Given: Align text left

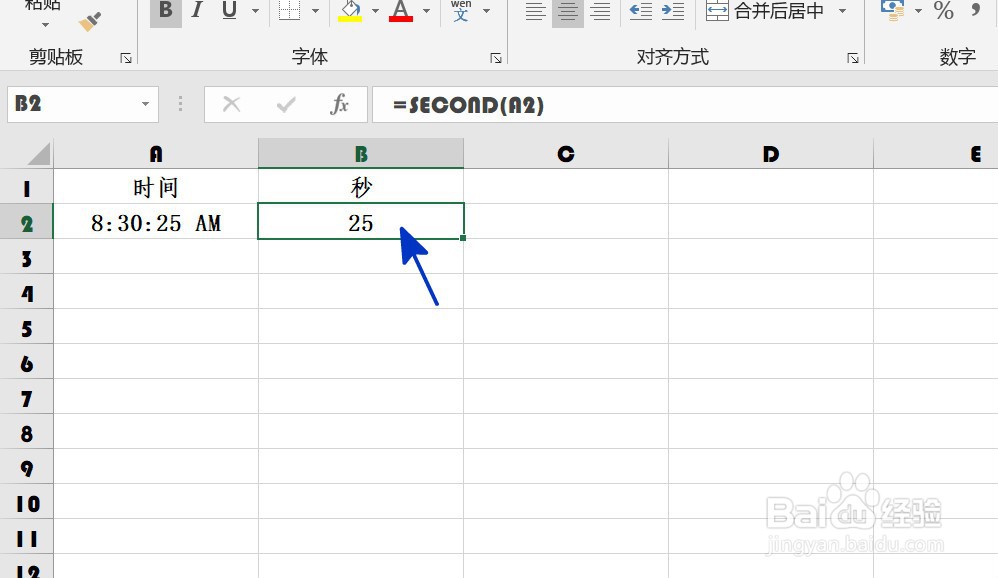Looking at the screenshot, I should pos(535,11).
